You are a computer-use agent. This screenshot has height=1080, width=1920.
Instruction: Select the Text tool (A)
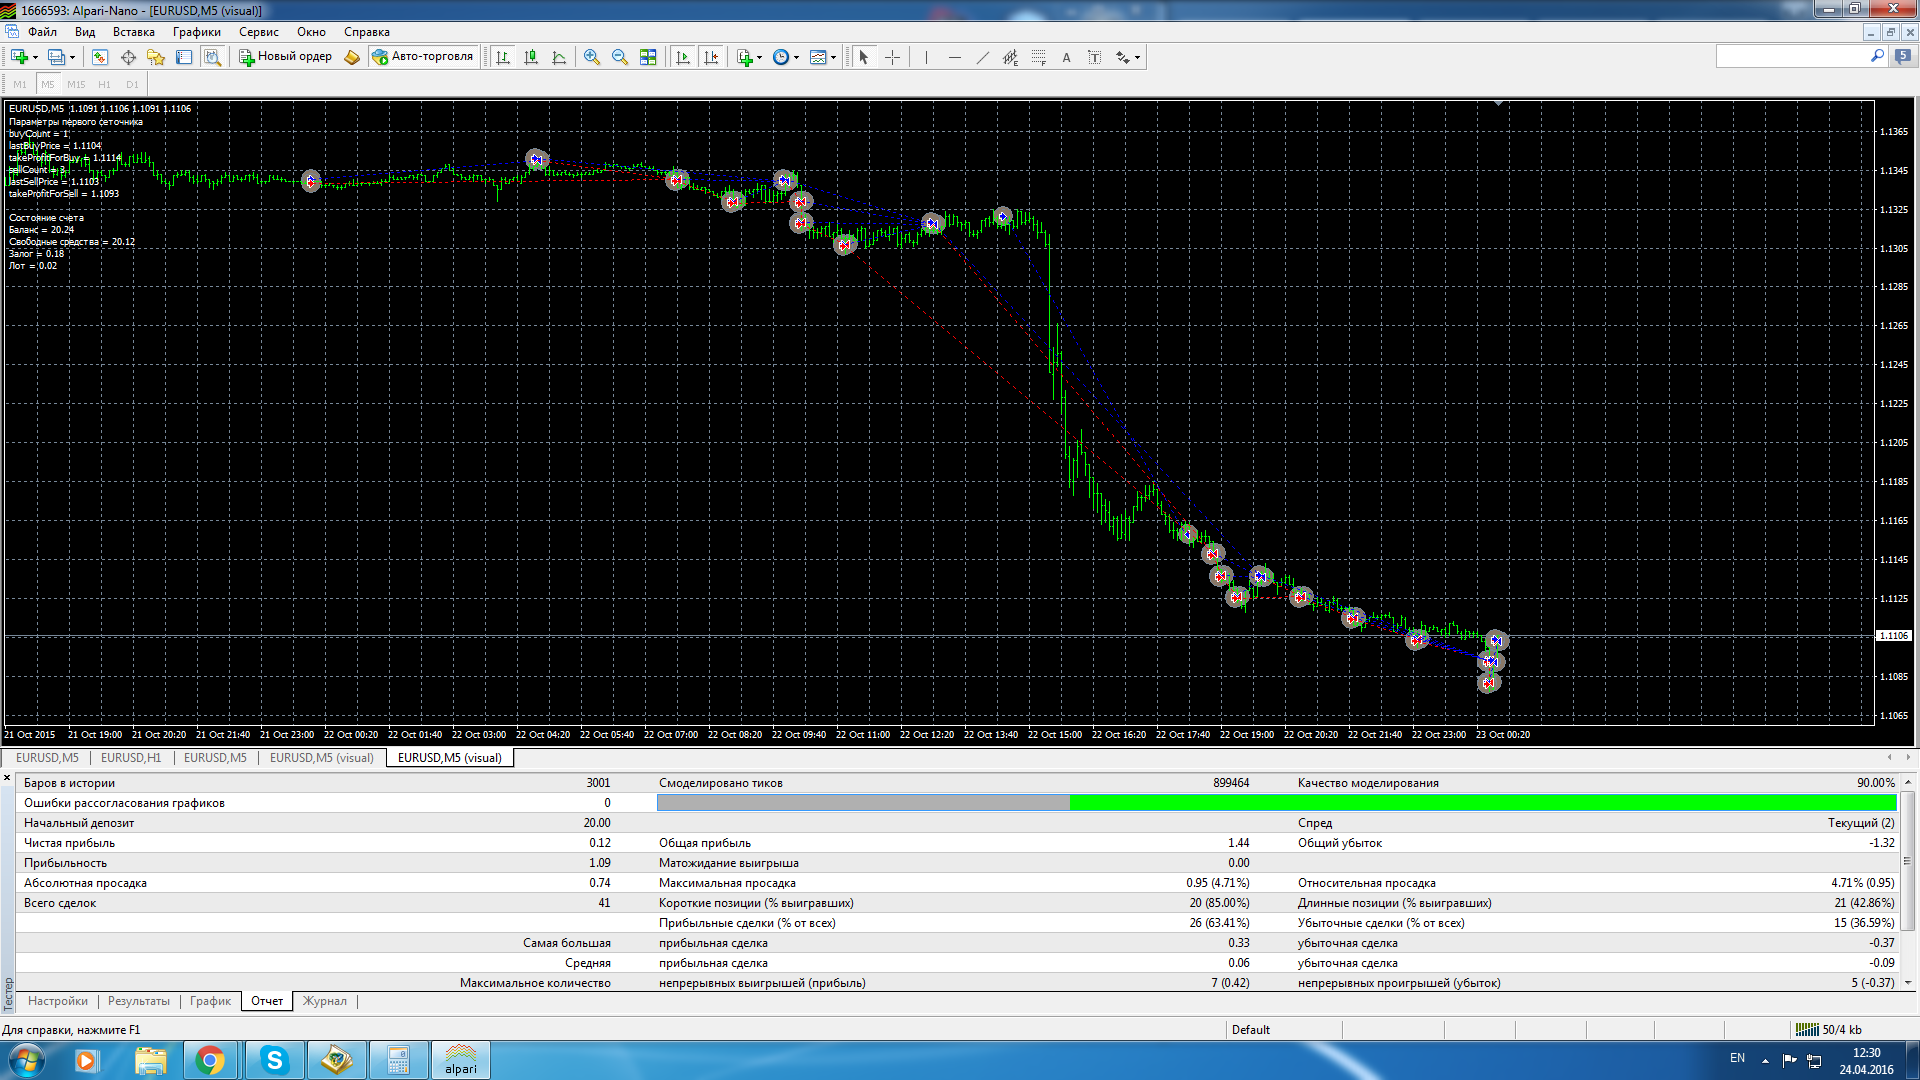[1066, 57]
